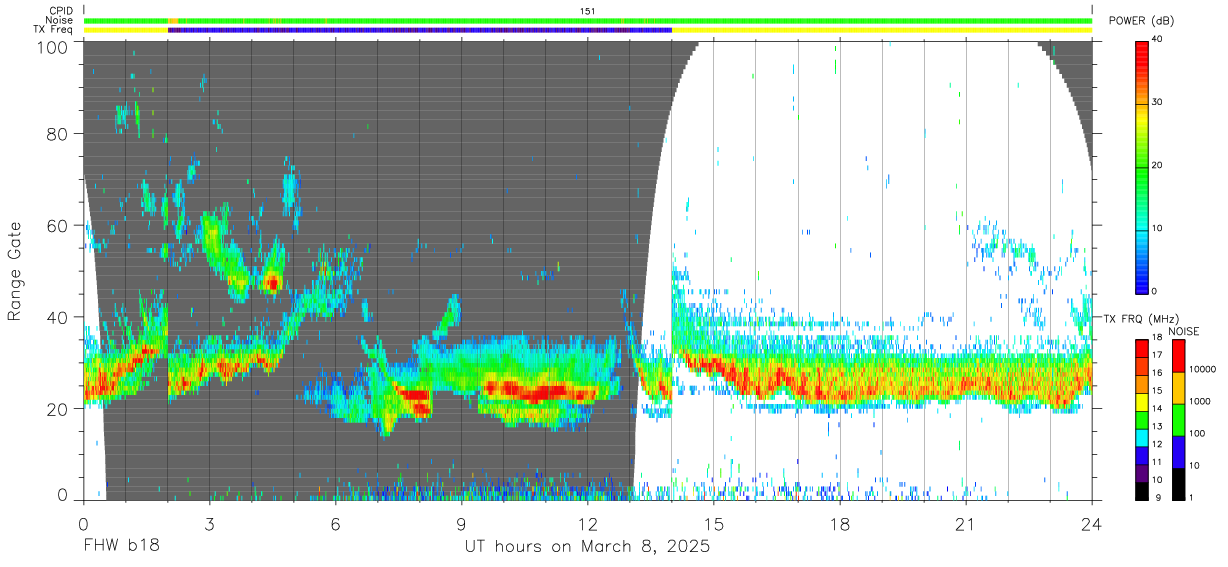Click the 80 tick on the Range Gate axis
Image resolution: width=1228 pixels, height=567 pixels.
pyautogui.click(x=57, y=133)
